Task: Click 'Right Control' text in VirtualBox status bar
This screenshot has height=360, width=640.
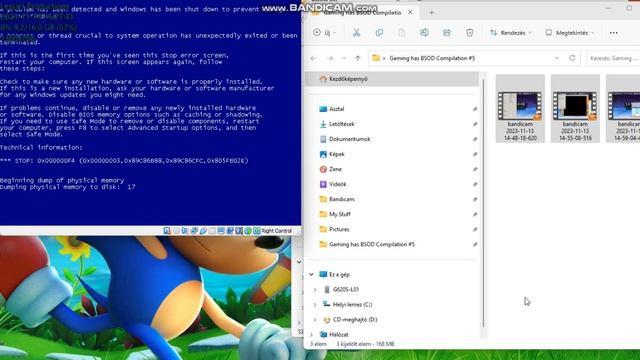Action: point(277,231)
